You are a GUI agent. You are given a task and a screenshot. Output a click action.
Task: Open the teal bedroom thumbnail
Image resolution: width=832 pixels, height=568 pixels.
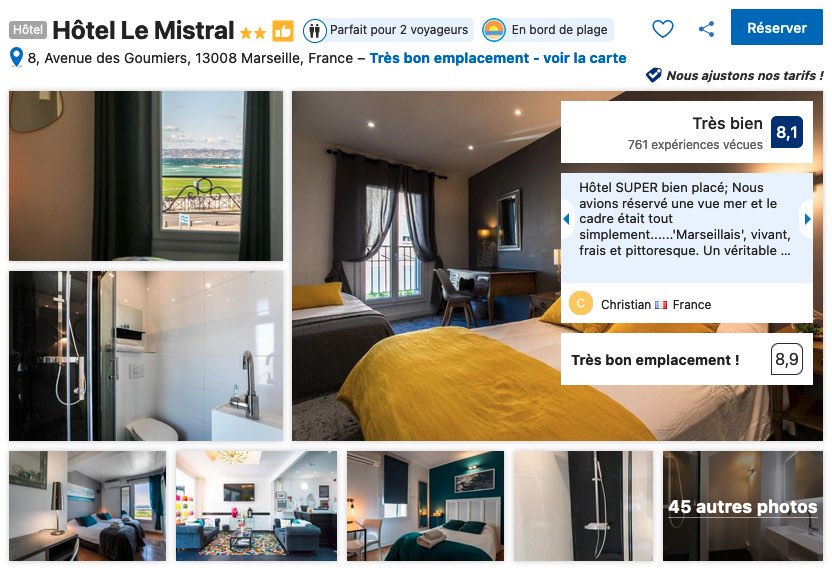425,506
